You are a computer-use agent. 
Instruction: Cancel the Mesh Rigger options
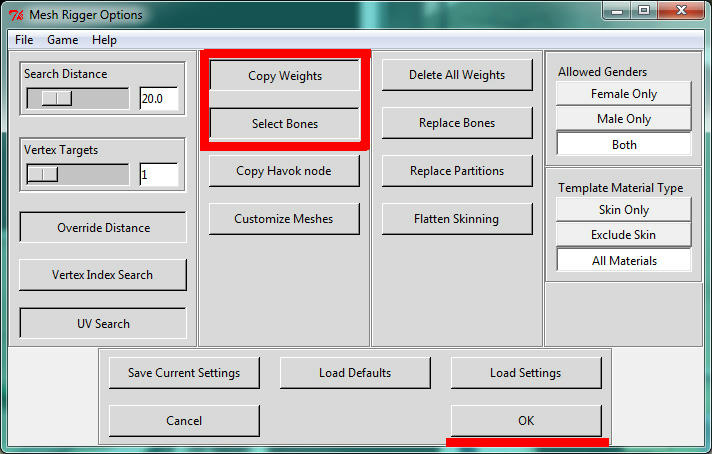tap(184, 421)
